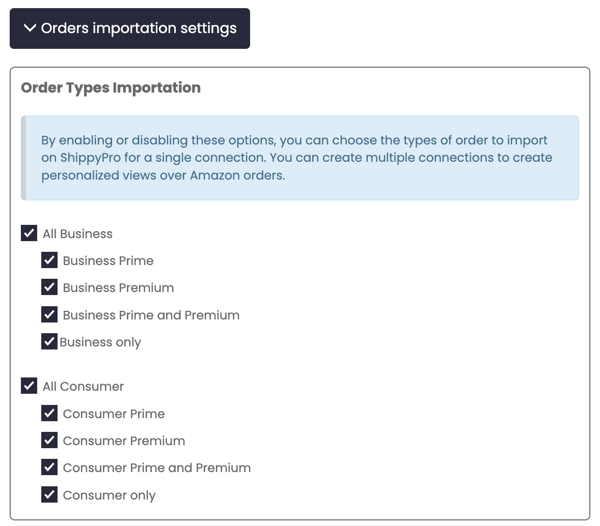Click the blue info message box

pyautogui.click(x=300, y=158)
